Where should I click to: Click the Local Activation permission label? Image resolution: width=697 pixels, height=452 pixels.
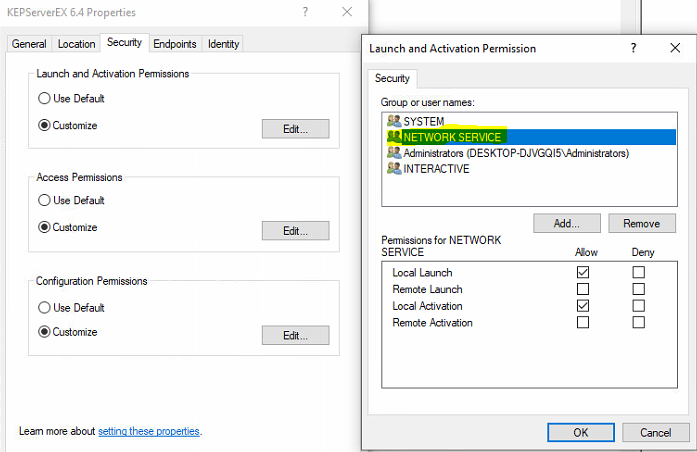point(427,306)
